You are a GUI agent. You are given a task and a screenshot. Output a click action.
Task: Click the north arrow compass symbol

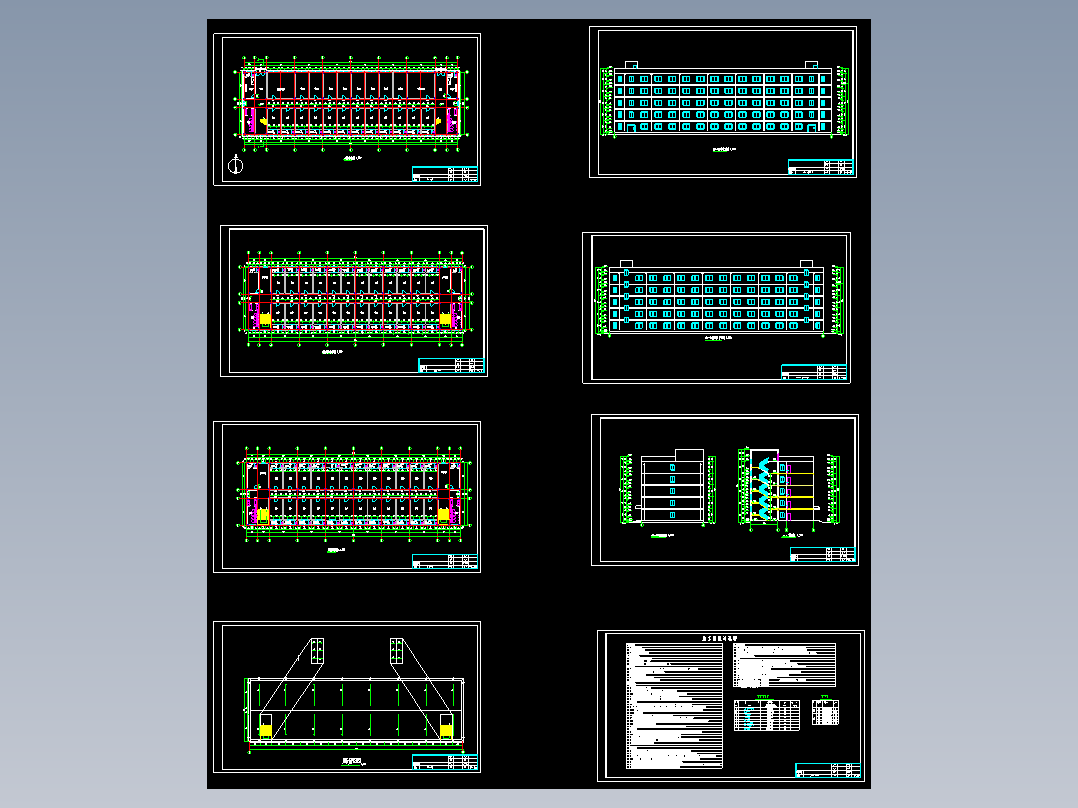tap(236, 164)
